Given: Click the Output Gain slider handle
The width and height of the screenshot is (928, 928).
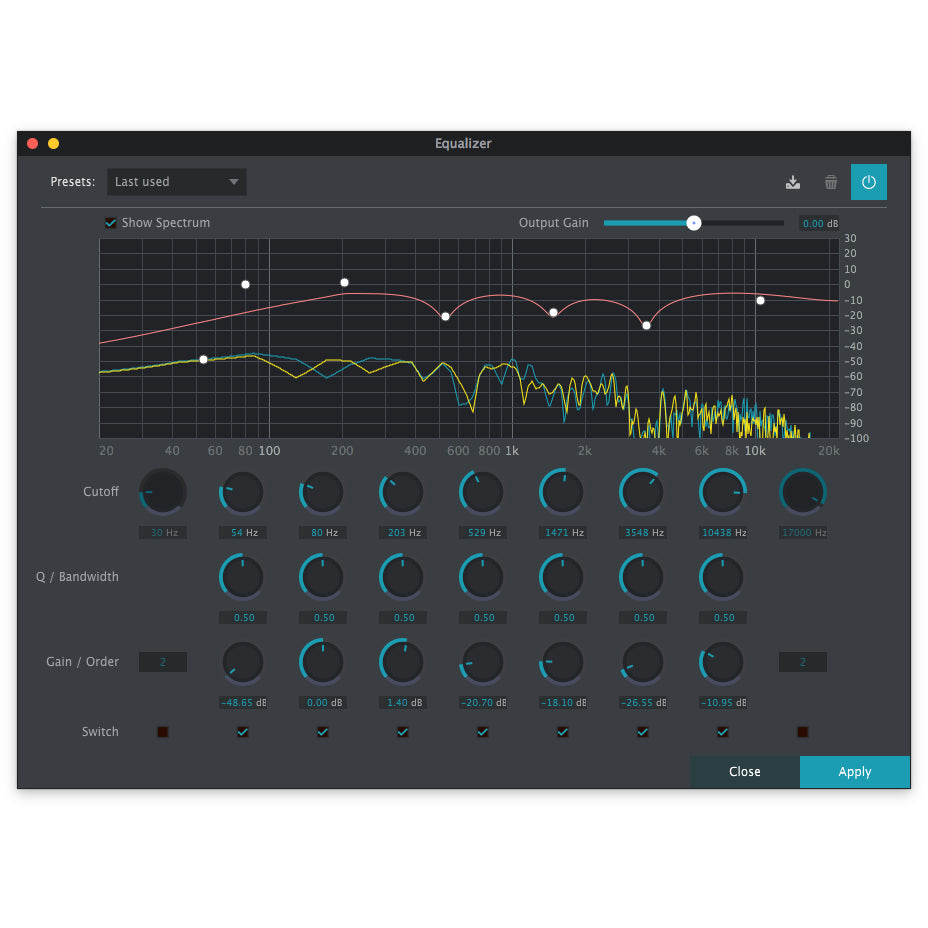Looking at the screenshot, I should point(694,223).
